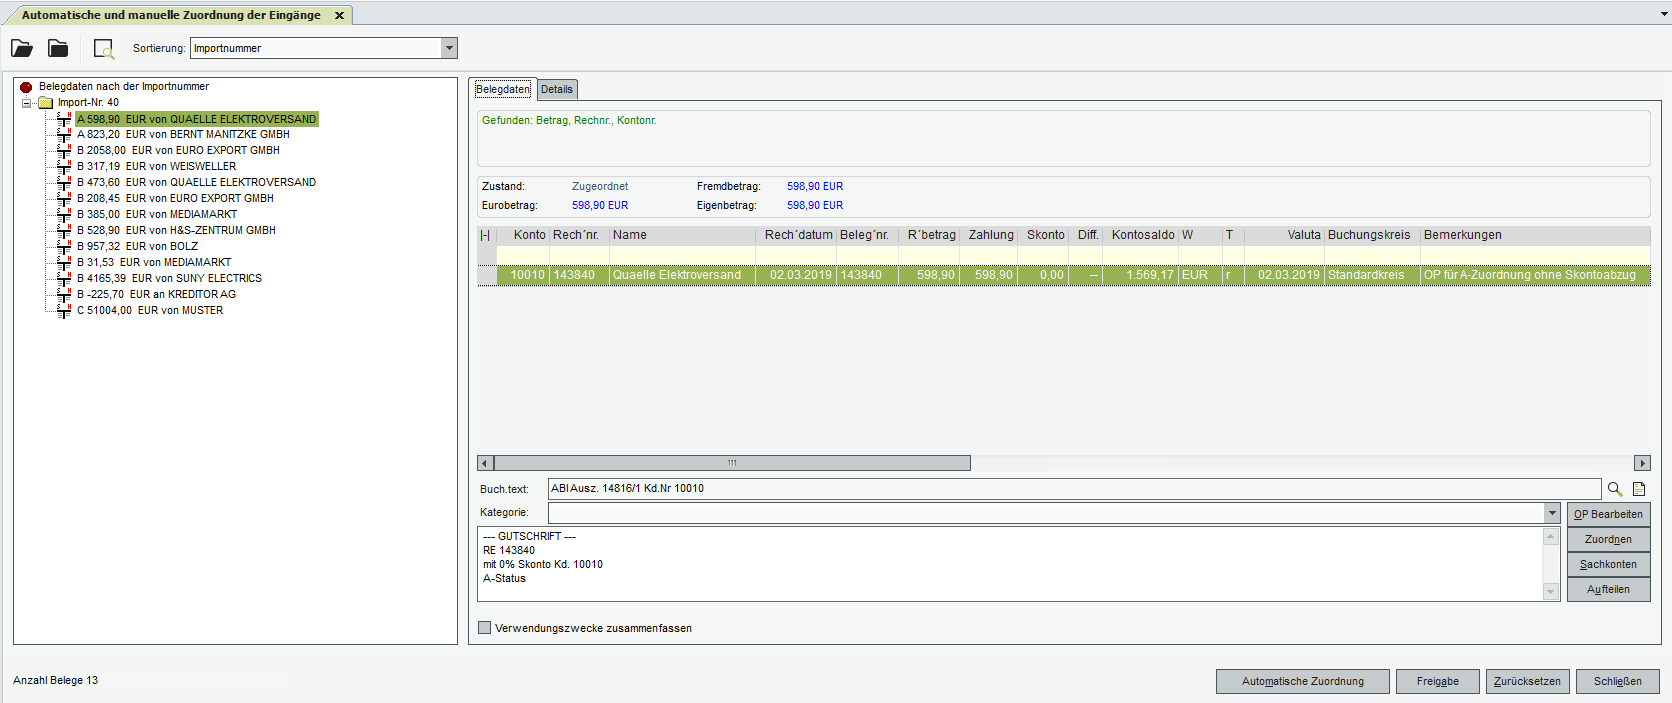Click the Aufteilen button
The width and height of the screenshot is (1672, 703).
pyautogui.click(x=1608, y=589)
